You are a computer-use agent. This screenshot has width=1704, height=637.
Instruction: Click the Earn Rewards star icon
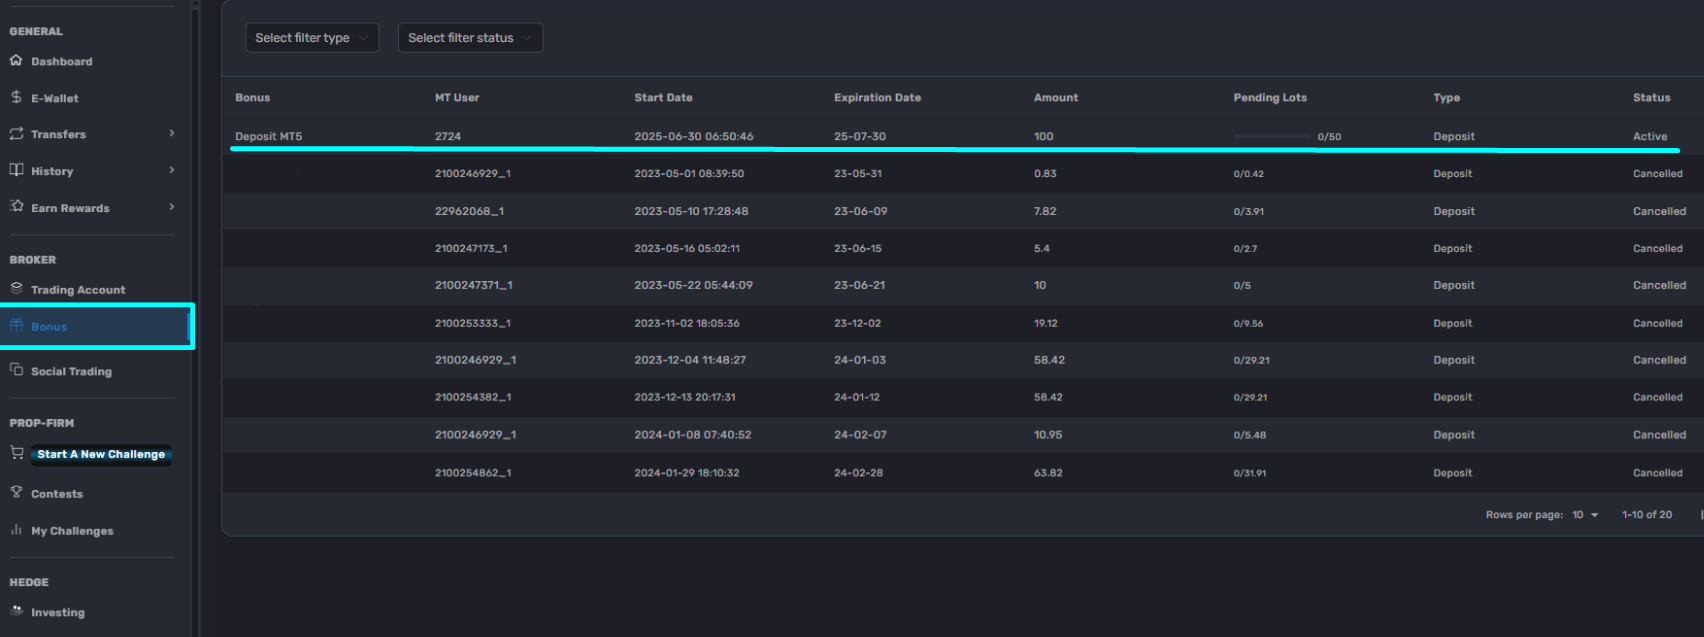click(16, 206)
